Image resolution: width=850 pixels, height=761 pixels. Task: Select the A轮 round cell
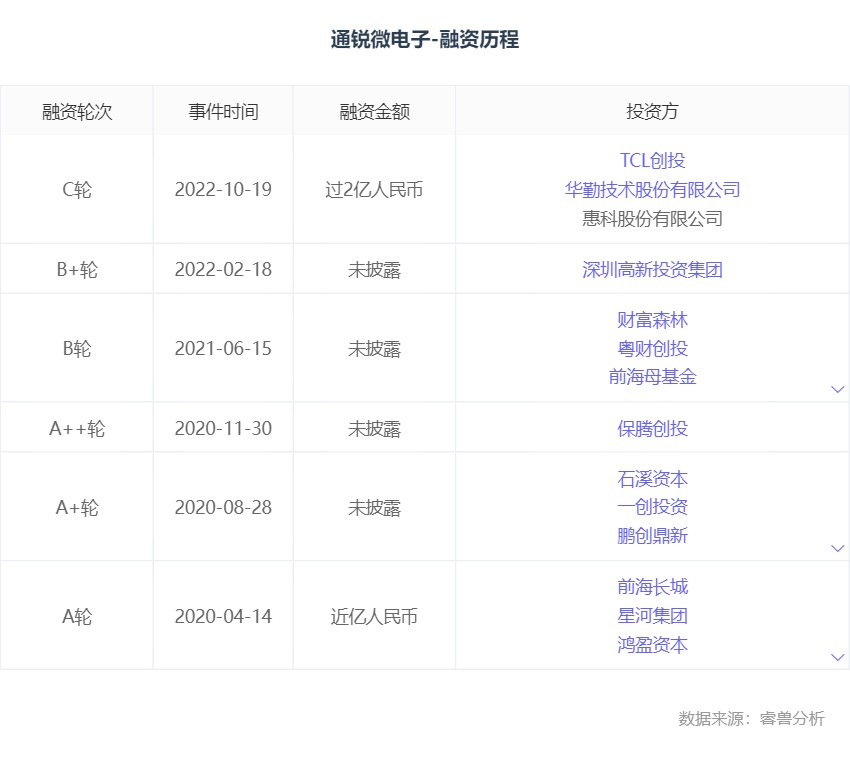[x=77, y=616]
